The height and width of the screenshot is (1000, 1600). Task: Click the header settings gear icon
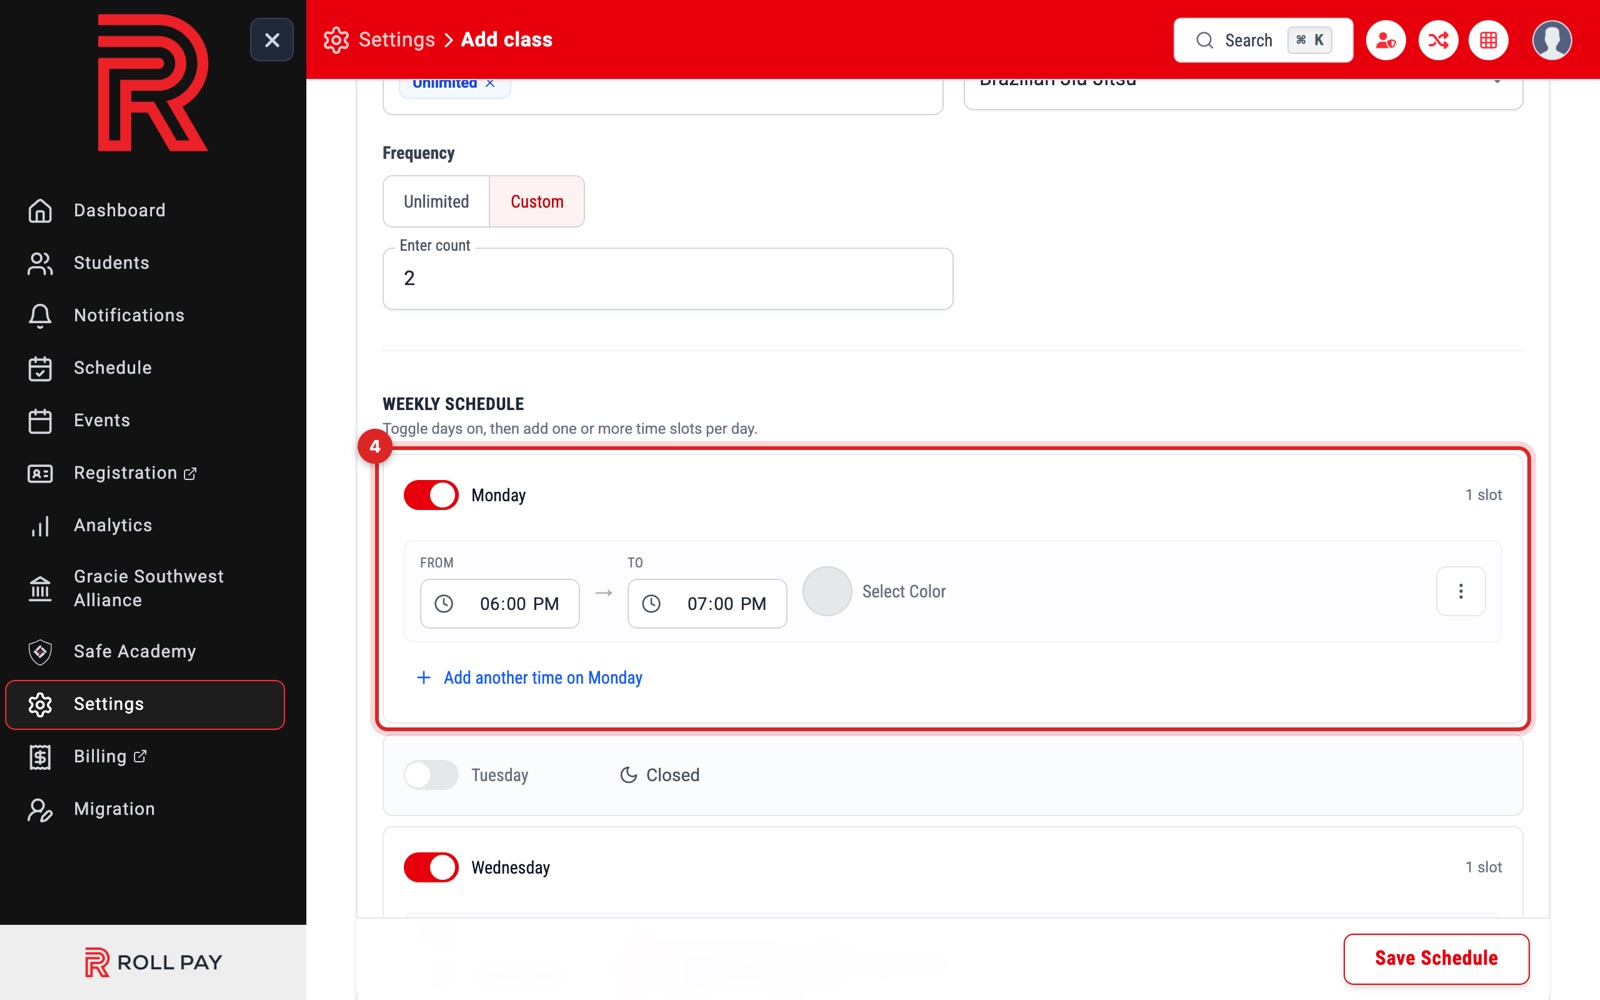click(x=336, y=40)
